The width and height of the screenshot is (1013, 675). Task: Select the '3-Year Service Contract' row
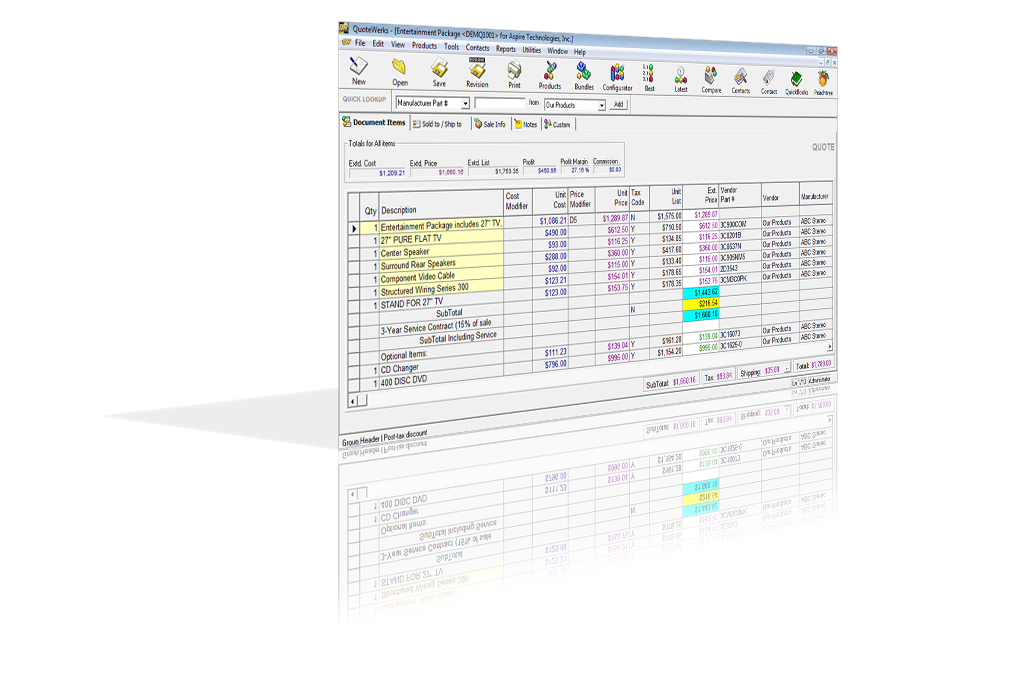point(441,325)
